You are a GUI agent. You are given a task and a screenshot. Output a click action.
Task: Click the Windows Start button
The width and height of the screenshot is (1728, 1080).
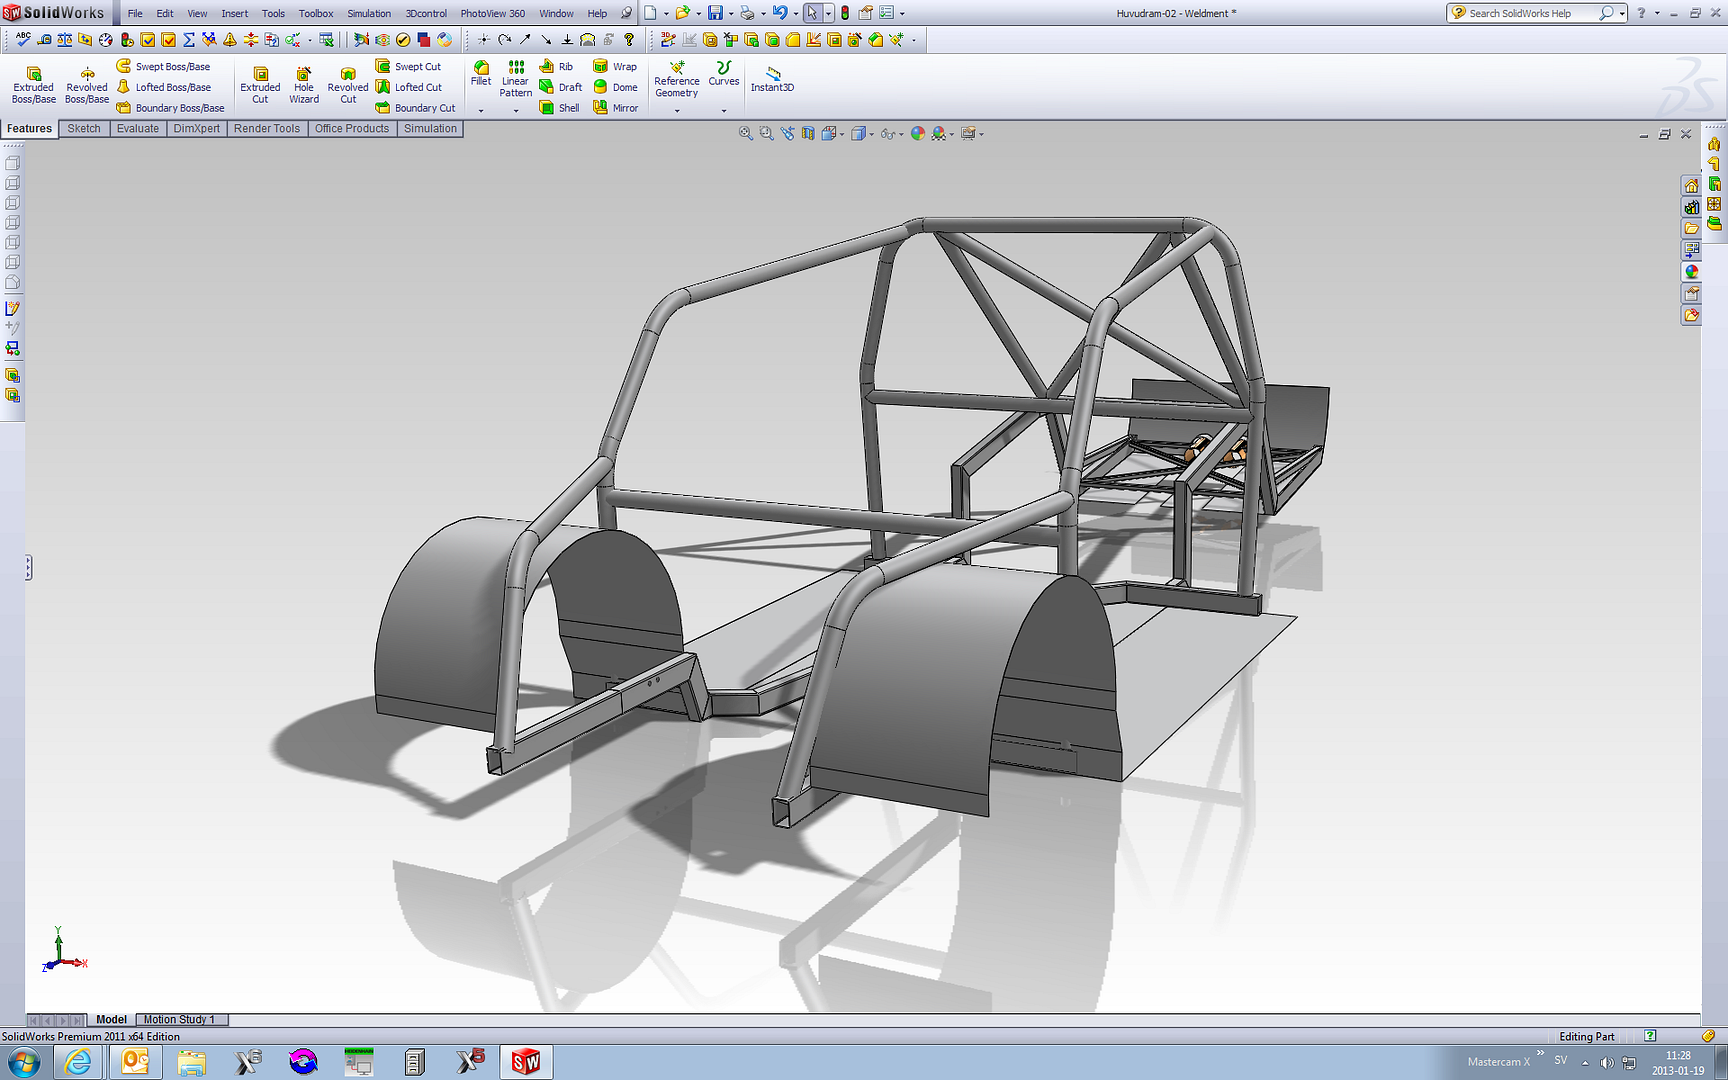tap(23, 1061)
